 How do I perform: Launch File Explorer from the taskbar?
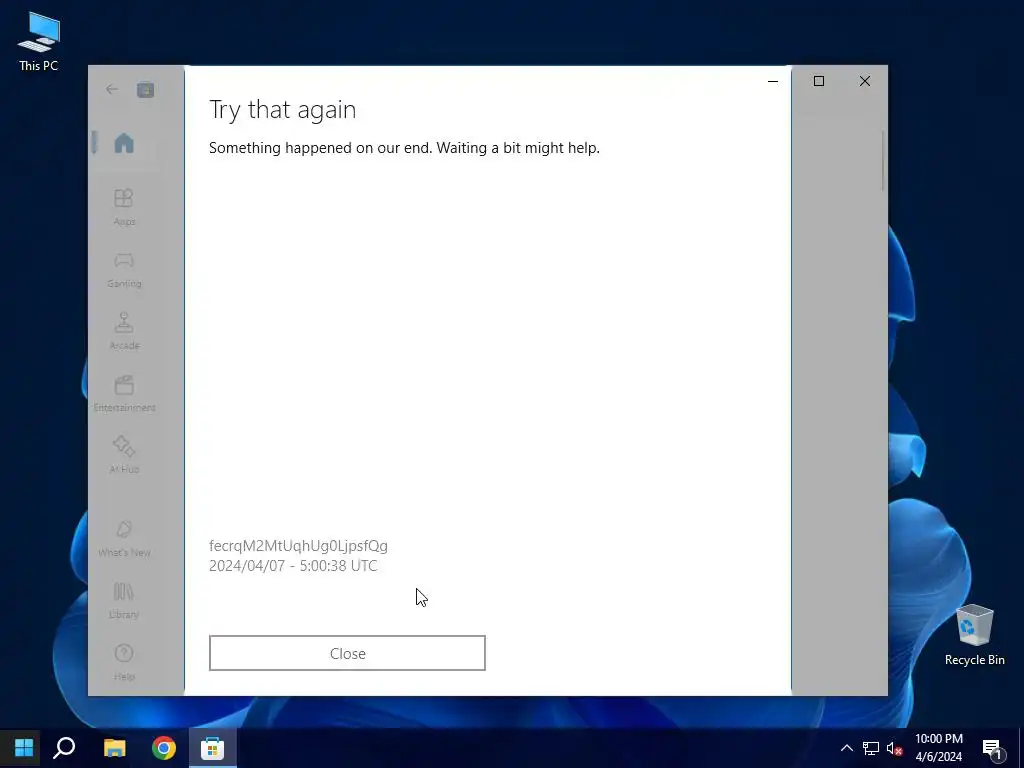click(114, 748)
